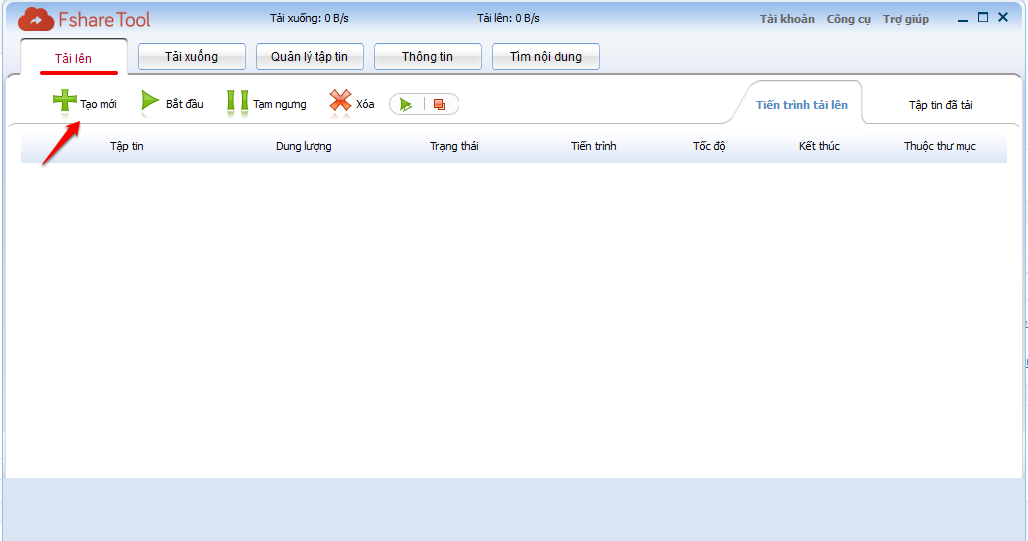Image resolution: width=1028 pixels, height=541 pixels.
Task: Open the Quản lý tập tin tab
Action: (x=309, y=57)
